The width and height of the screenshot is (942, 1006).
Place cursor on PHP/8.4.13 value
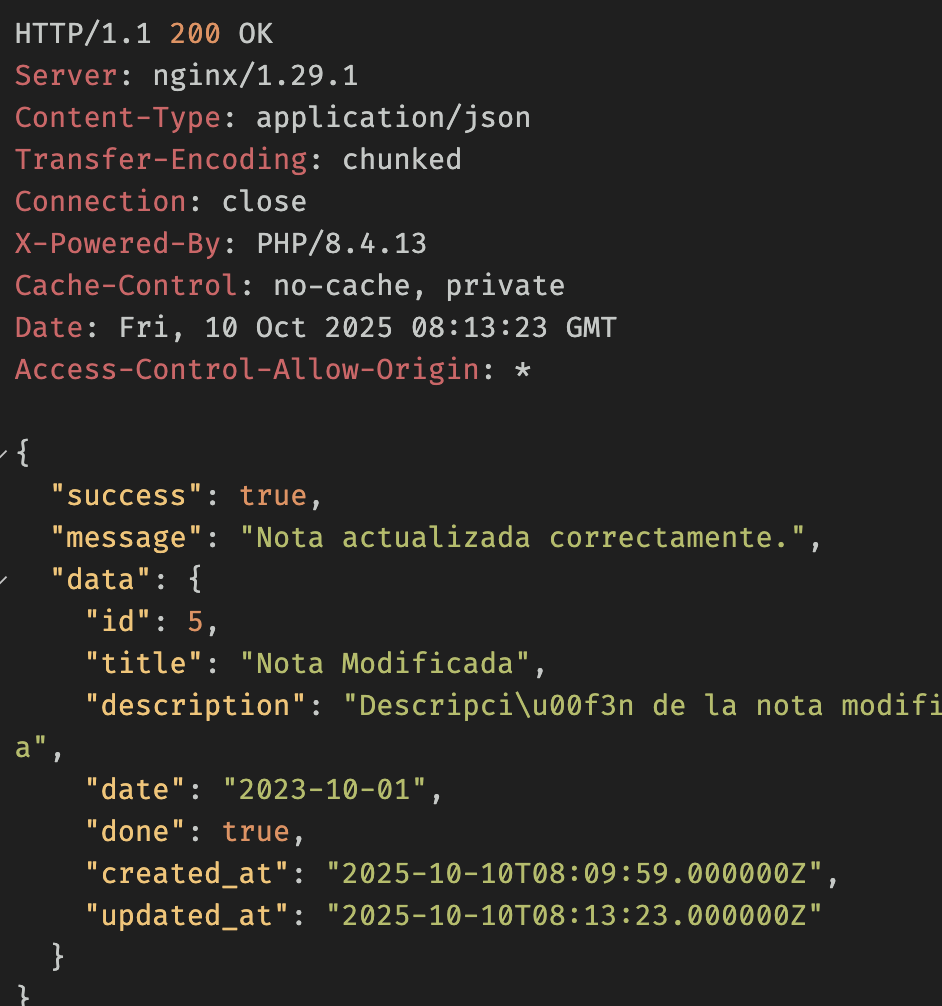tap(341, 244)
